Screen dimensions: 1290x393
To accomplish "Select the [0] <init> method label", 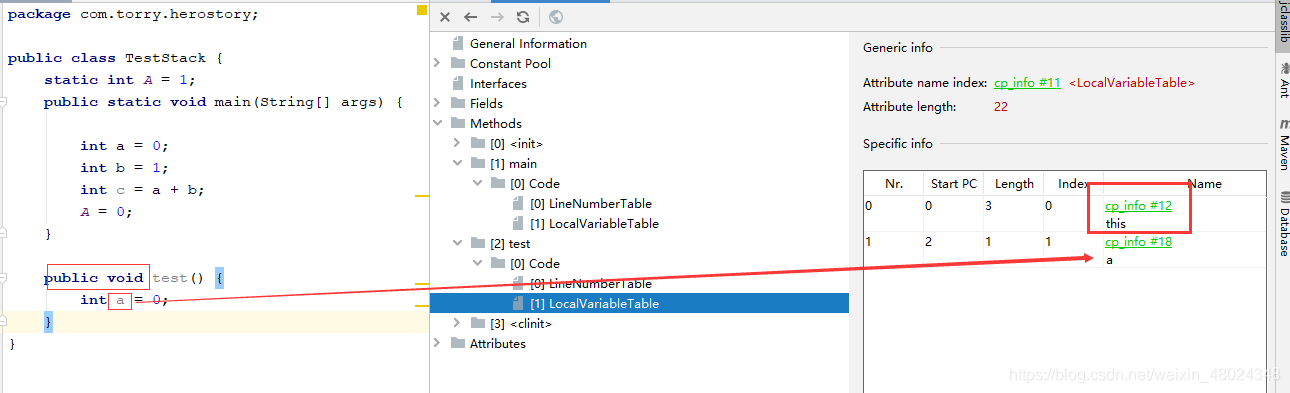I will click(x=517, y=143).
